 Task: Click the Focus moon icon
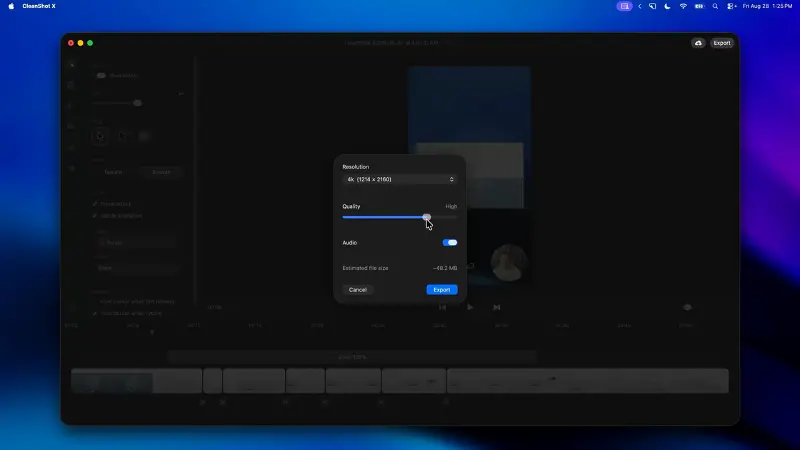click(x=667, y=6)
